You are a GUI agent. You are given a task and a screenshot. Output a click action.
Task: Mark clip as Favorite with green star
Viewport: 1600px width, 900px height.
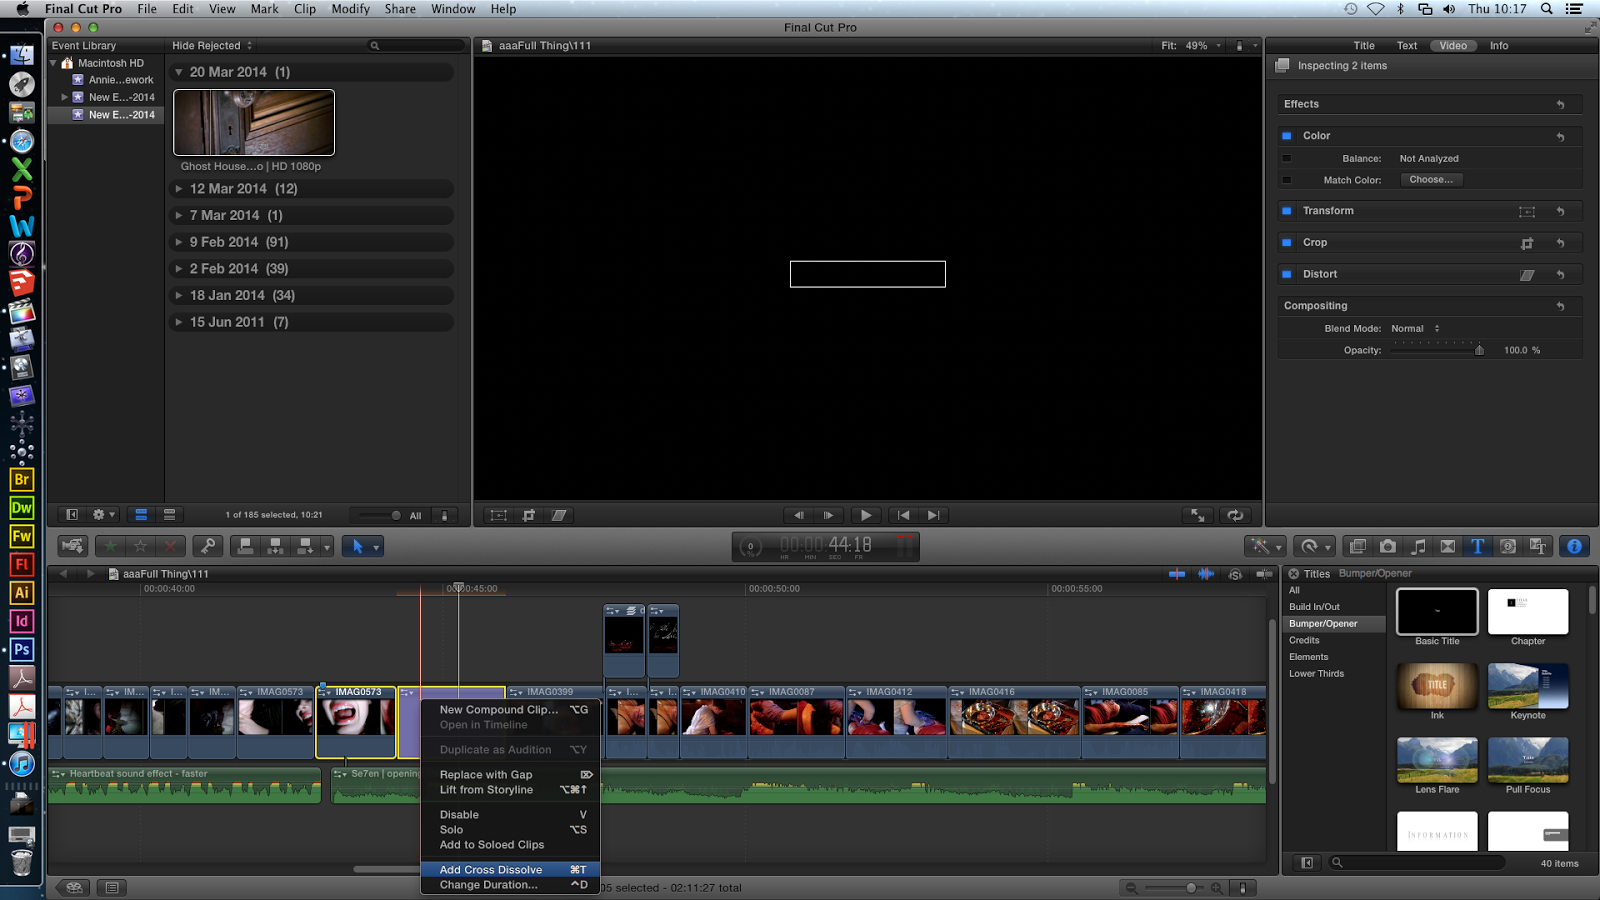tap(110, 546)
